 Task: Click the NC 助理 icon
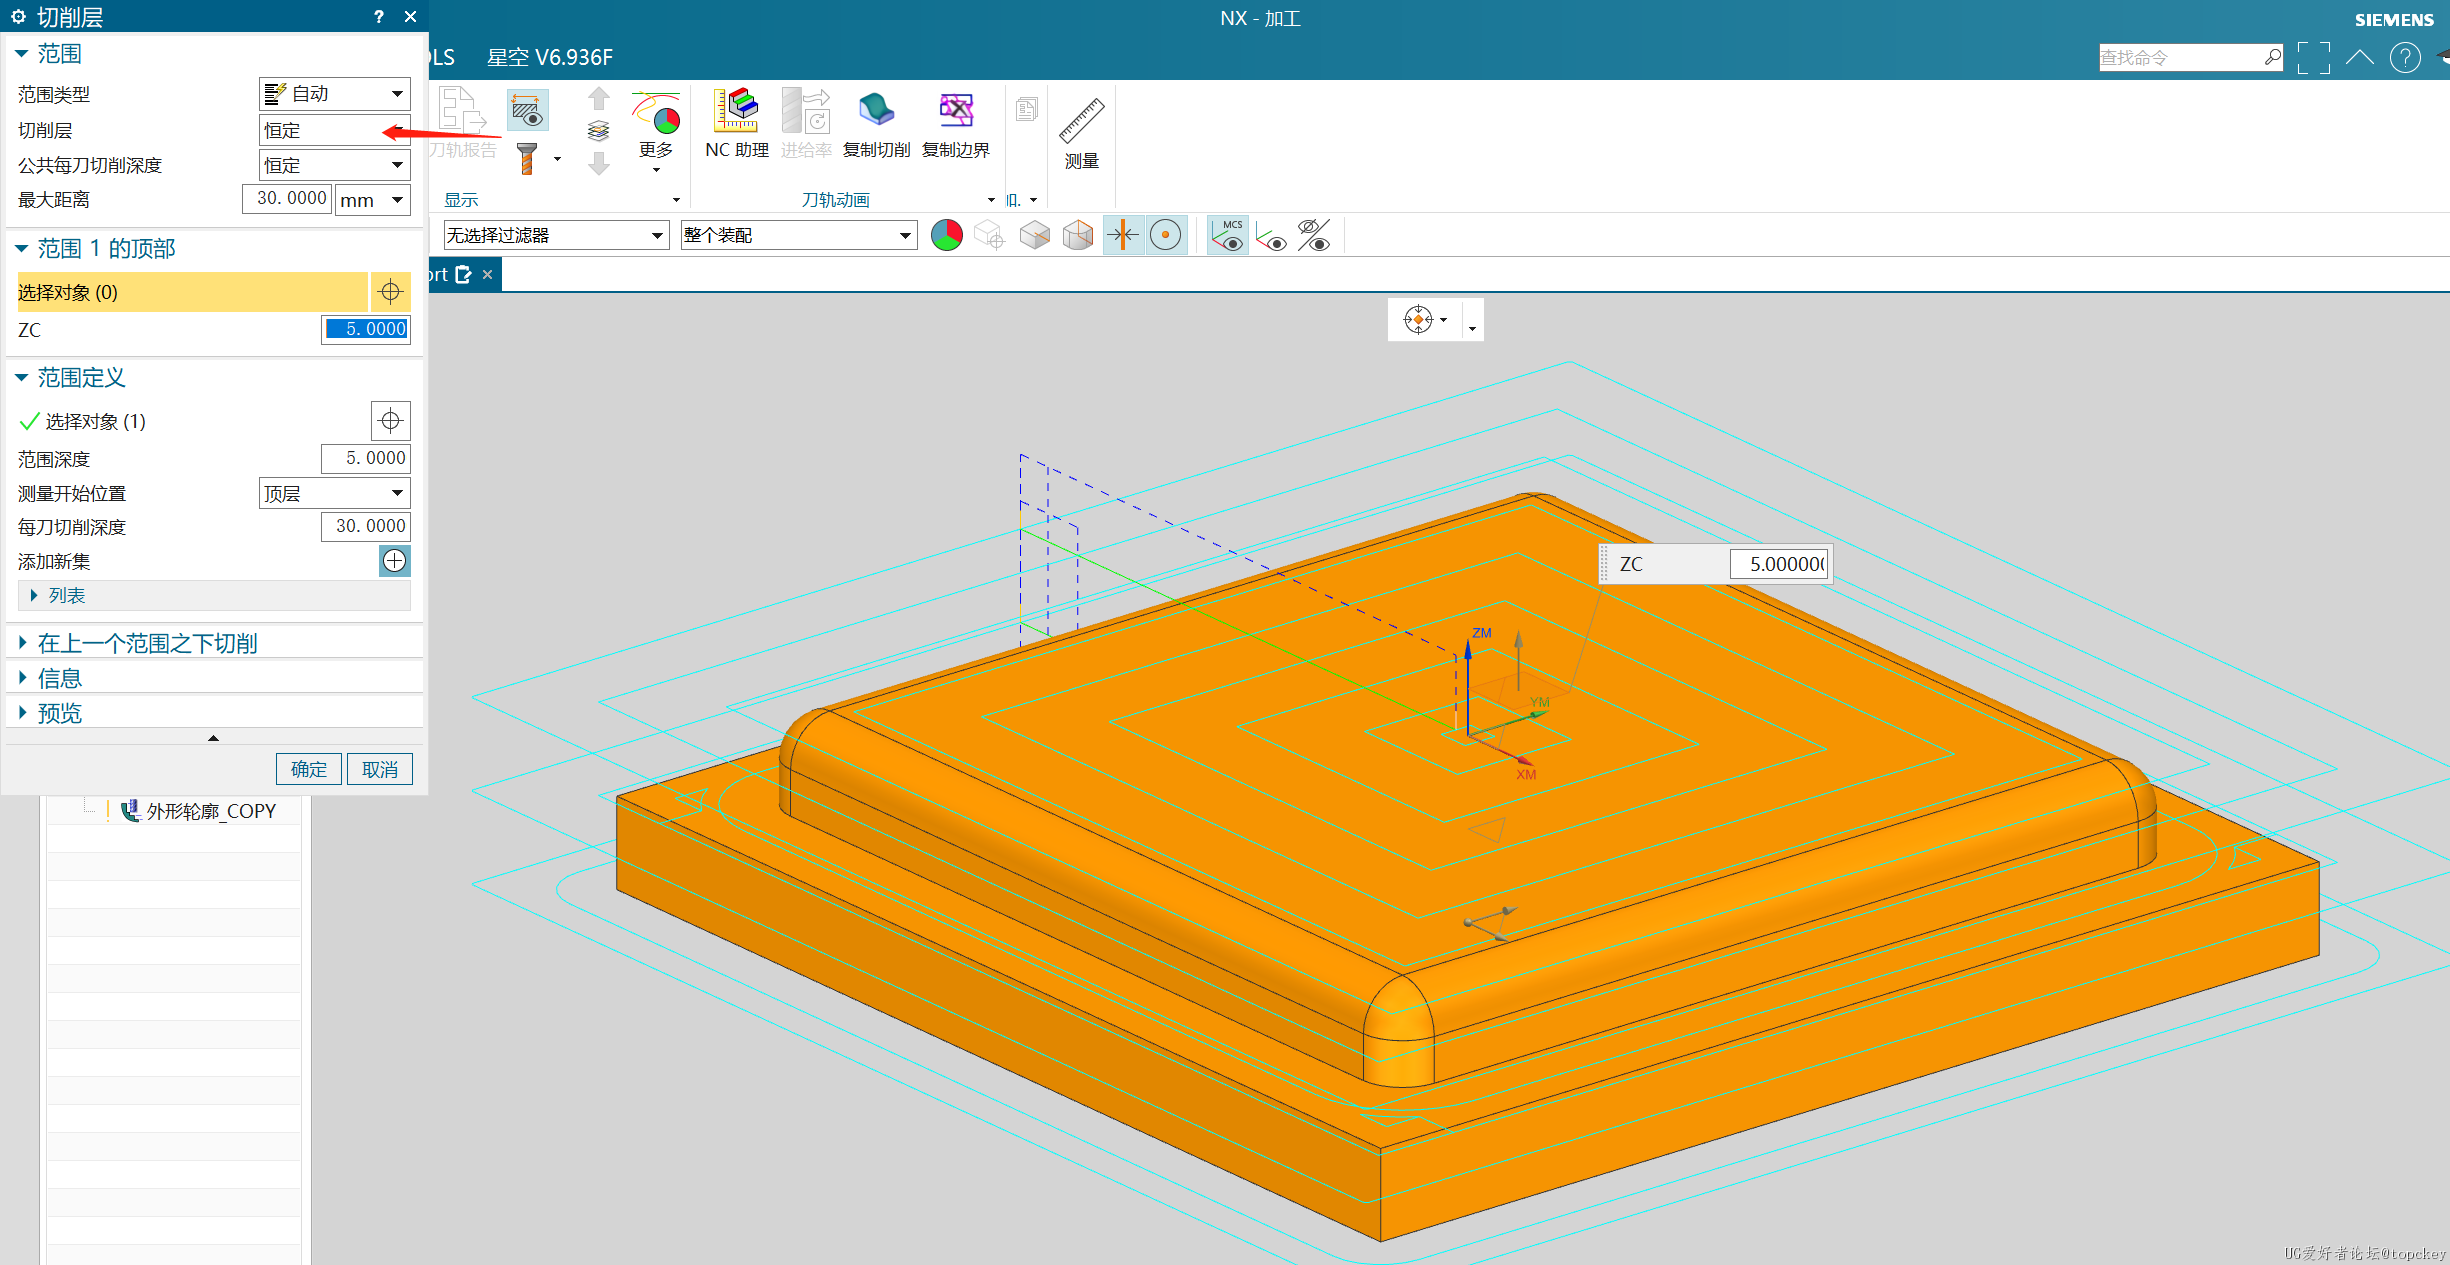pos(736,110)
